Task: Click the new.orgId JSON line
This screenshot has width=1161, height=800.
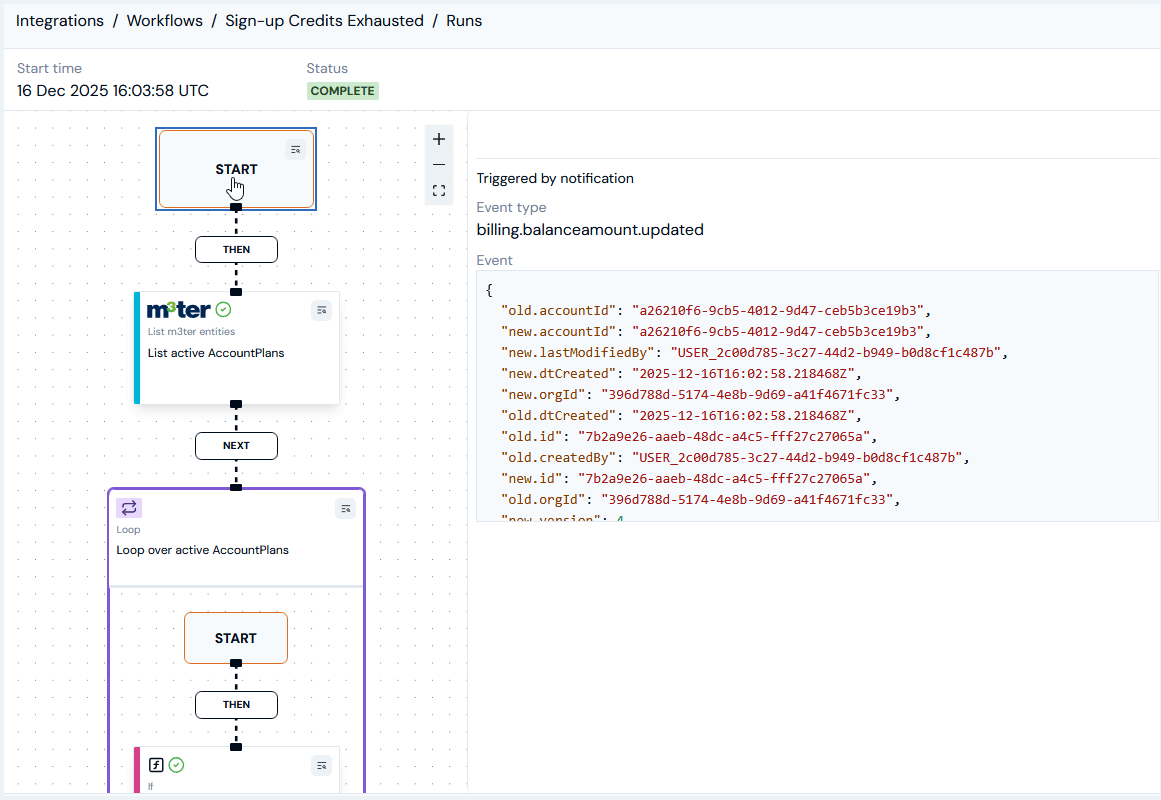Action: 700,395
